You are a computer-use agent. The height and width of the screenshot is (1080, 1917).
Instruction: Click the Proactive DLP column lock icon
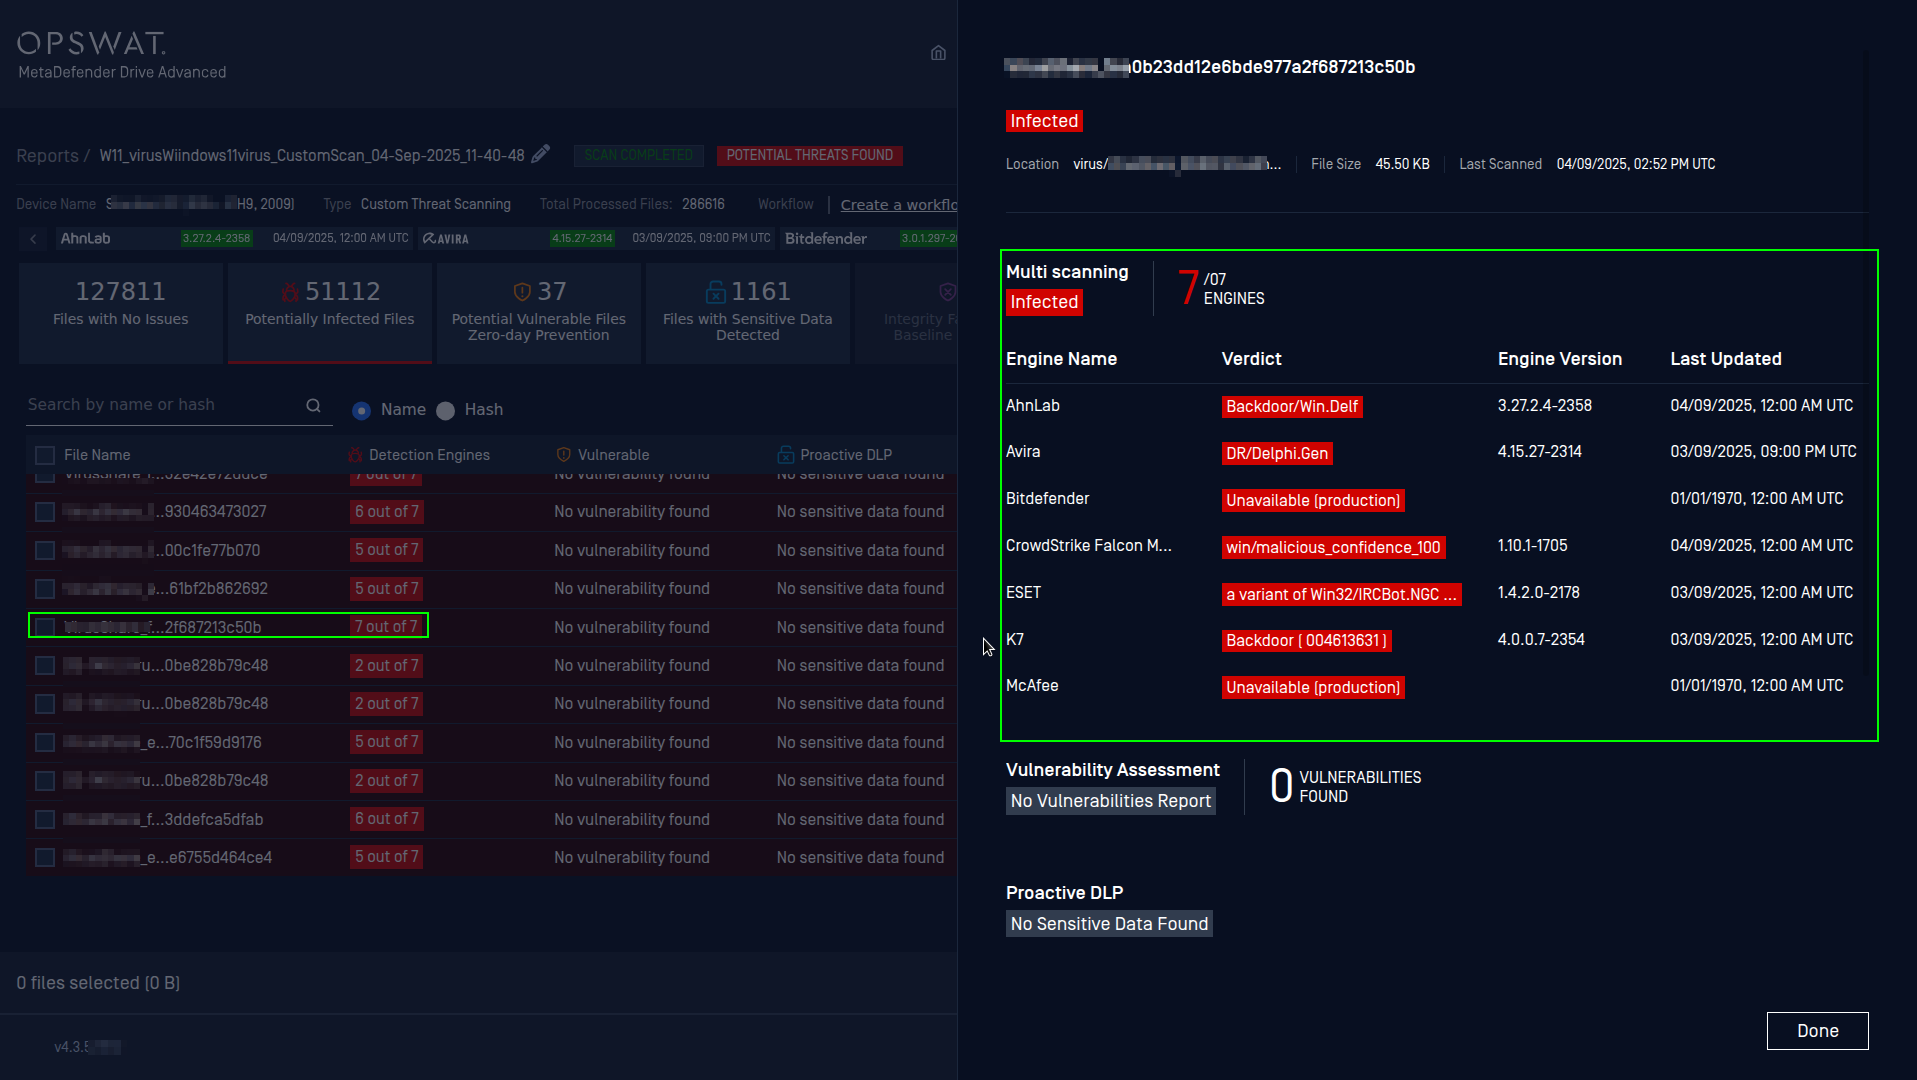[x=786, y=455]
